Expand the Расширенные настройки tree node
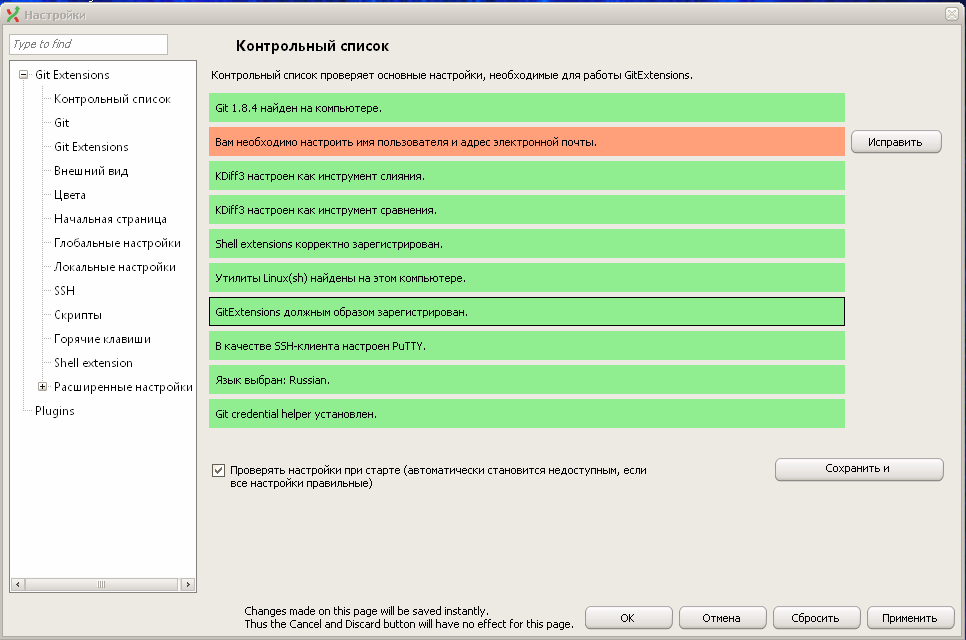Screen dimensions: 966x640 43,387
